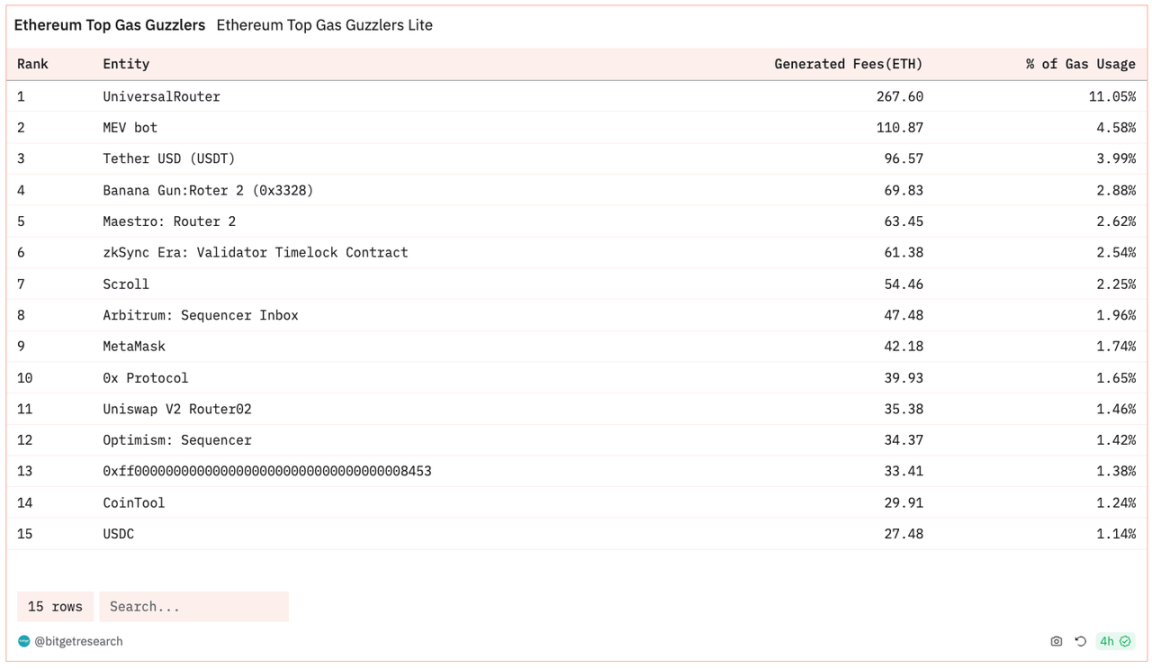Click the 34.37 fees value

(x=904, y=440)
